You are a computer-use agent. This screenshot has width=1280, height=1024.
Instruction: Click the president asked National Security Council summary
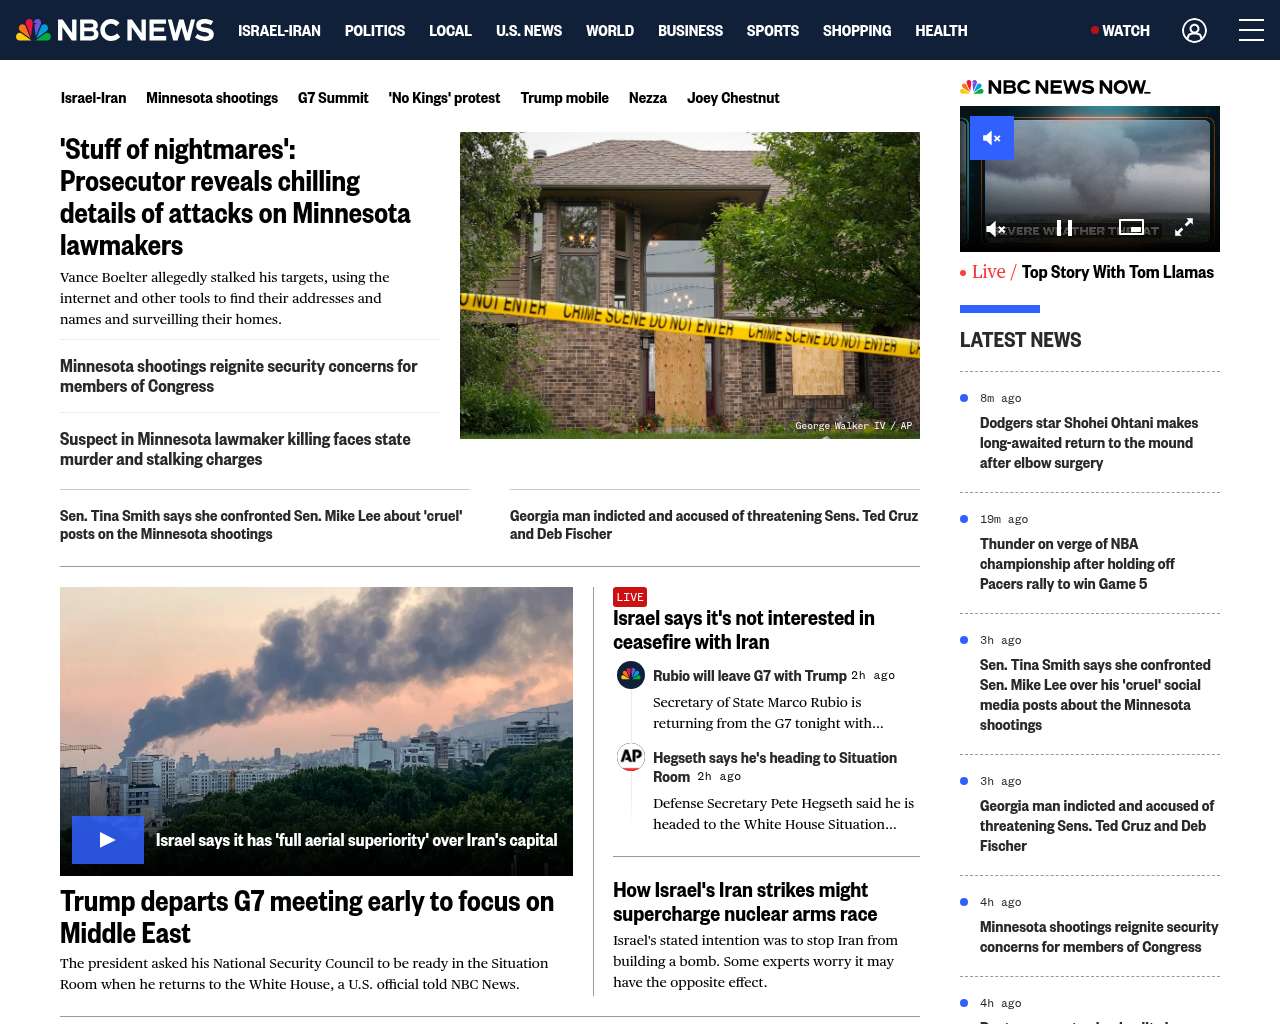[x=304, y=974]
